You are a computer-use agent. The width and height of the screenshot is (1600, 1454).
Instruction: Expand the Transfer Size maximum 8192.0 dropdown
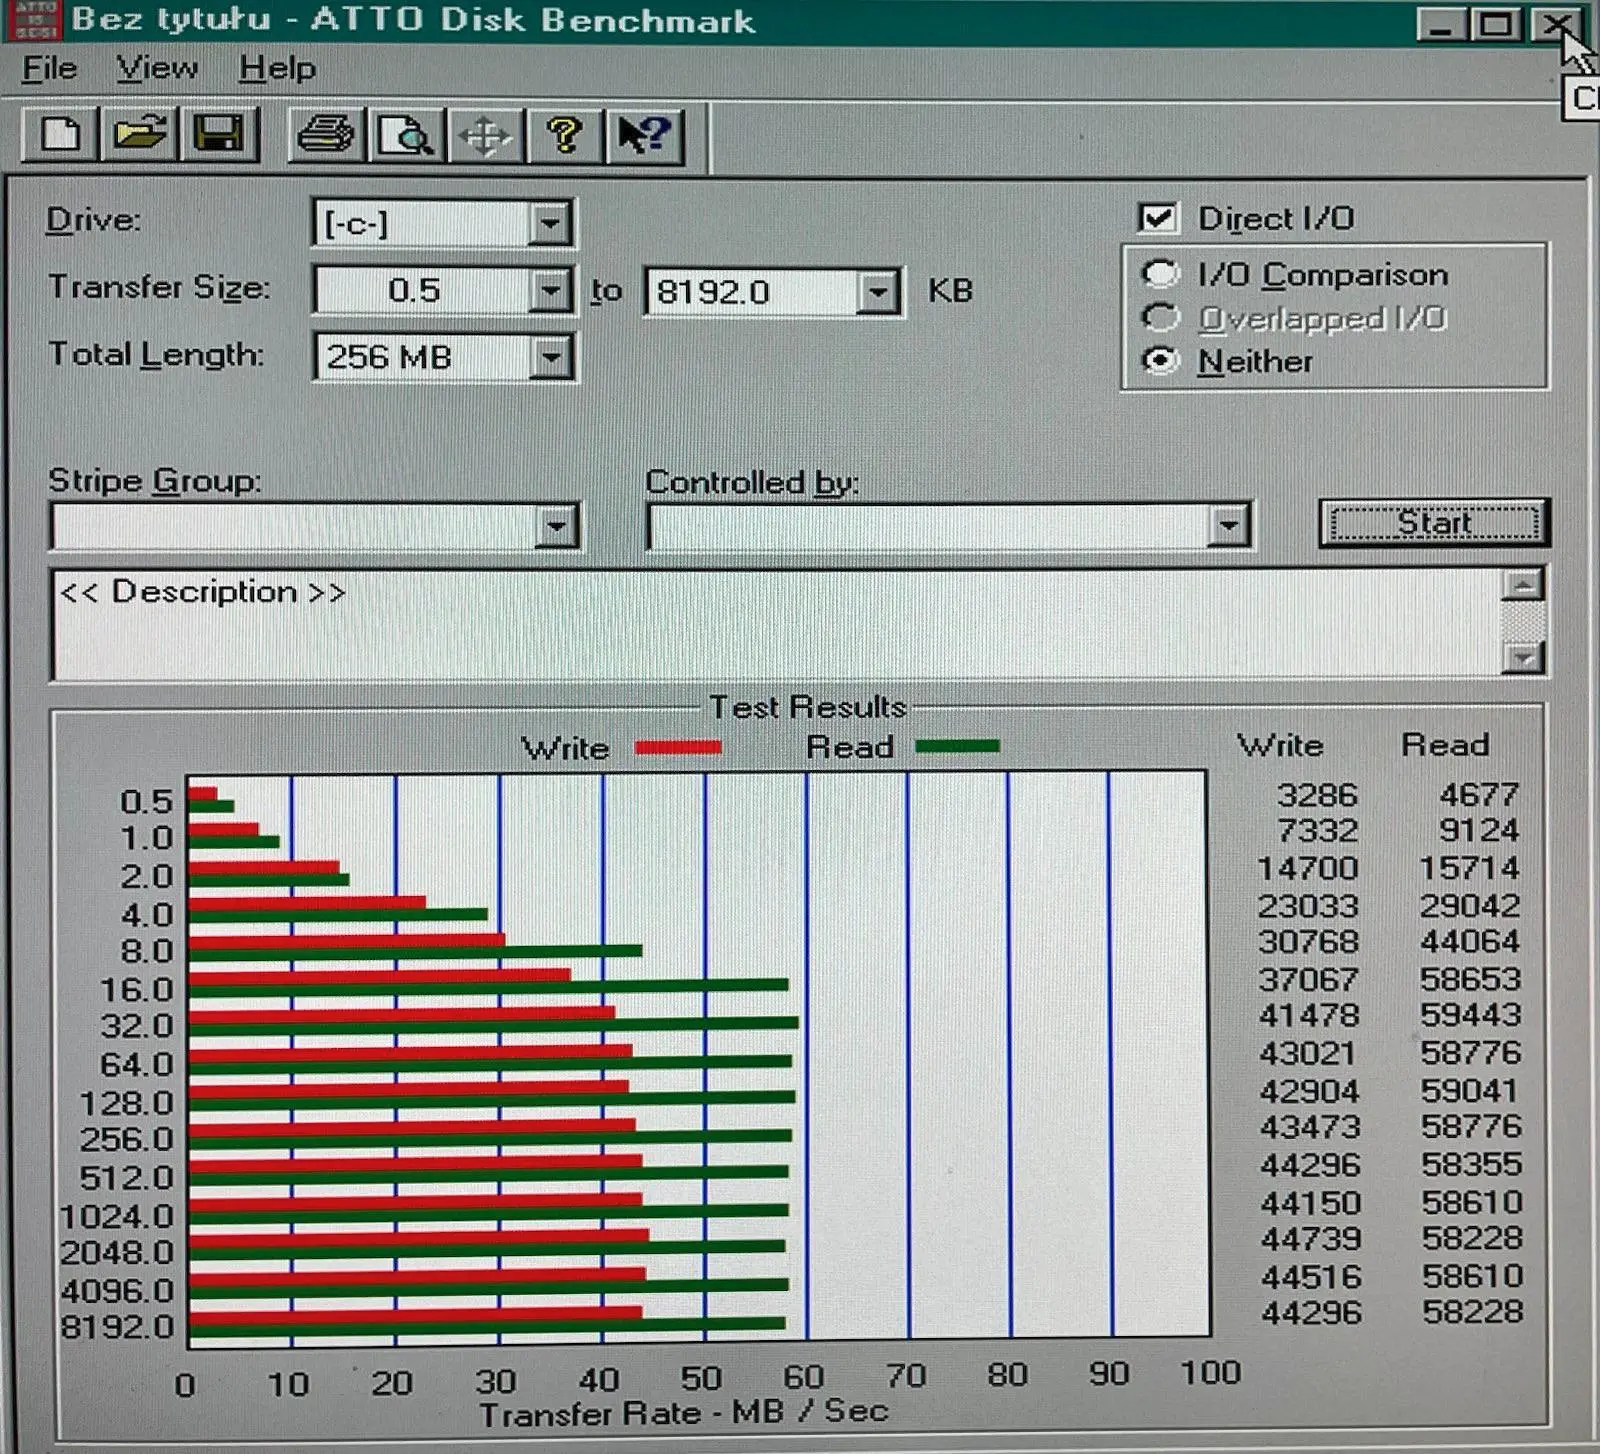[x=878, y=292]
